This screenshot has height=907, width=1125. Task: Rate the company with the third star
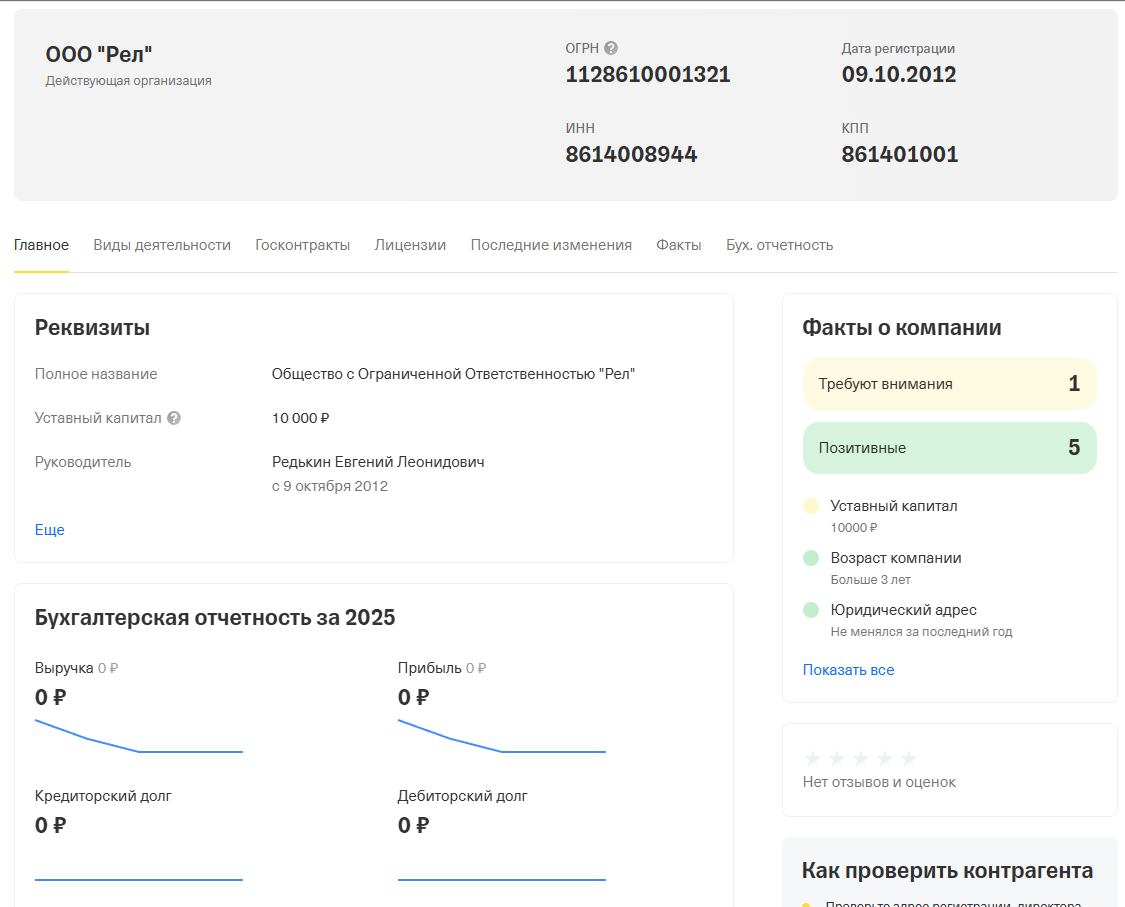pos(861,758)
